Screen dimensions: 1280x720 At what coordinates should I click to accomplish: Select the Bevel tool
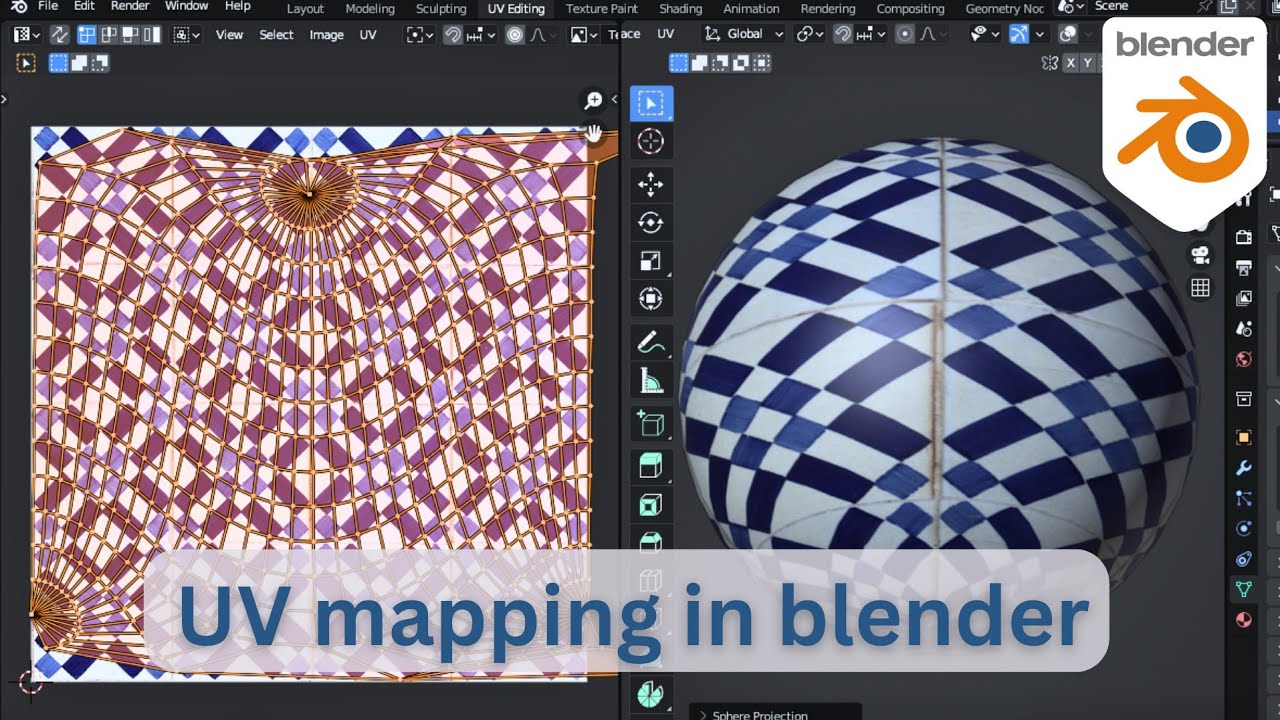point(651,541)
